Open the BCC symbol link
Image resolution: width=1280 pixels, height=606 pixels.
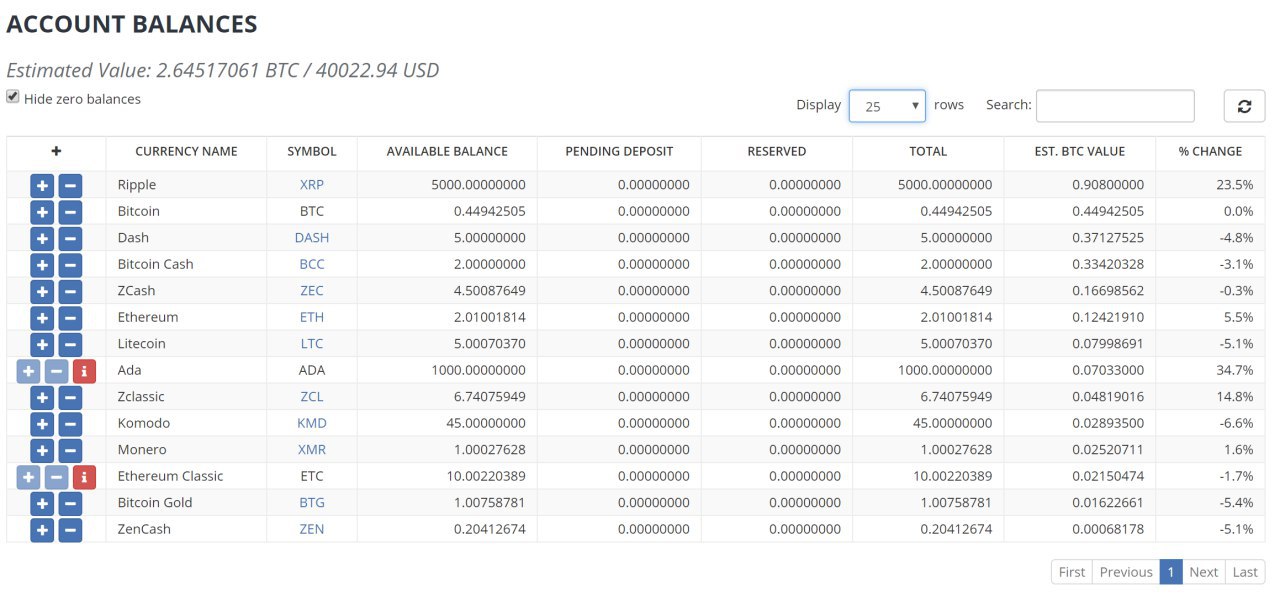coord(312,264)
